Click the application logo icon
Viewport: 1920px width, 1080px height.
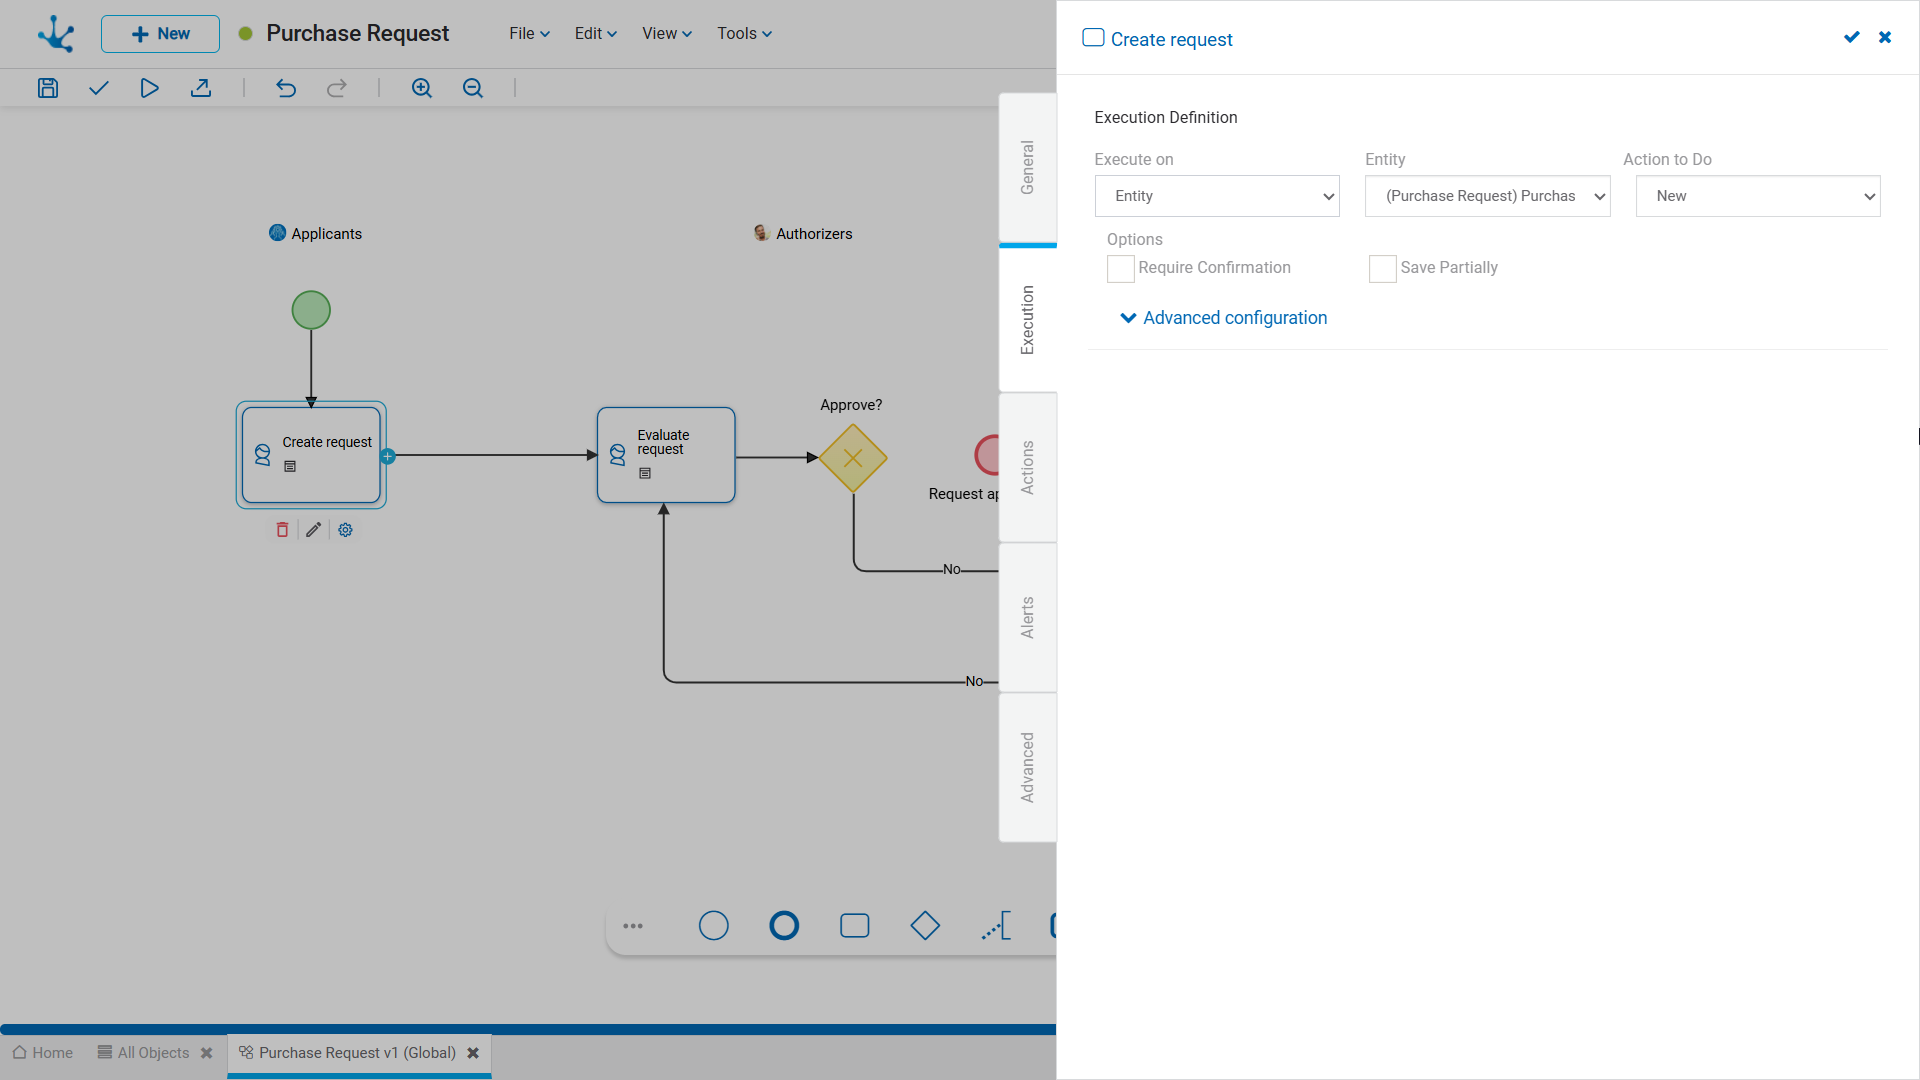click(x=56, y=33)
